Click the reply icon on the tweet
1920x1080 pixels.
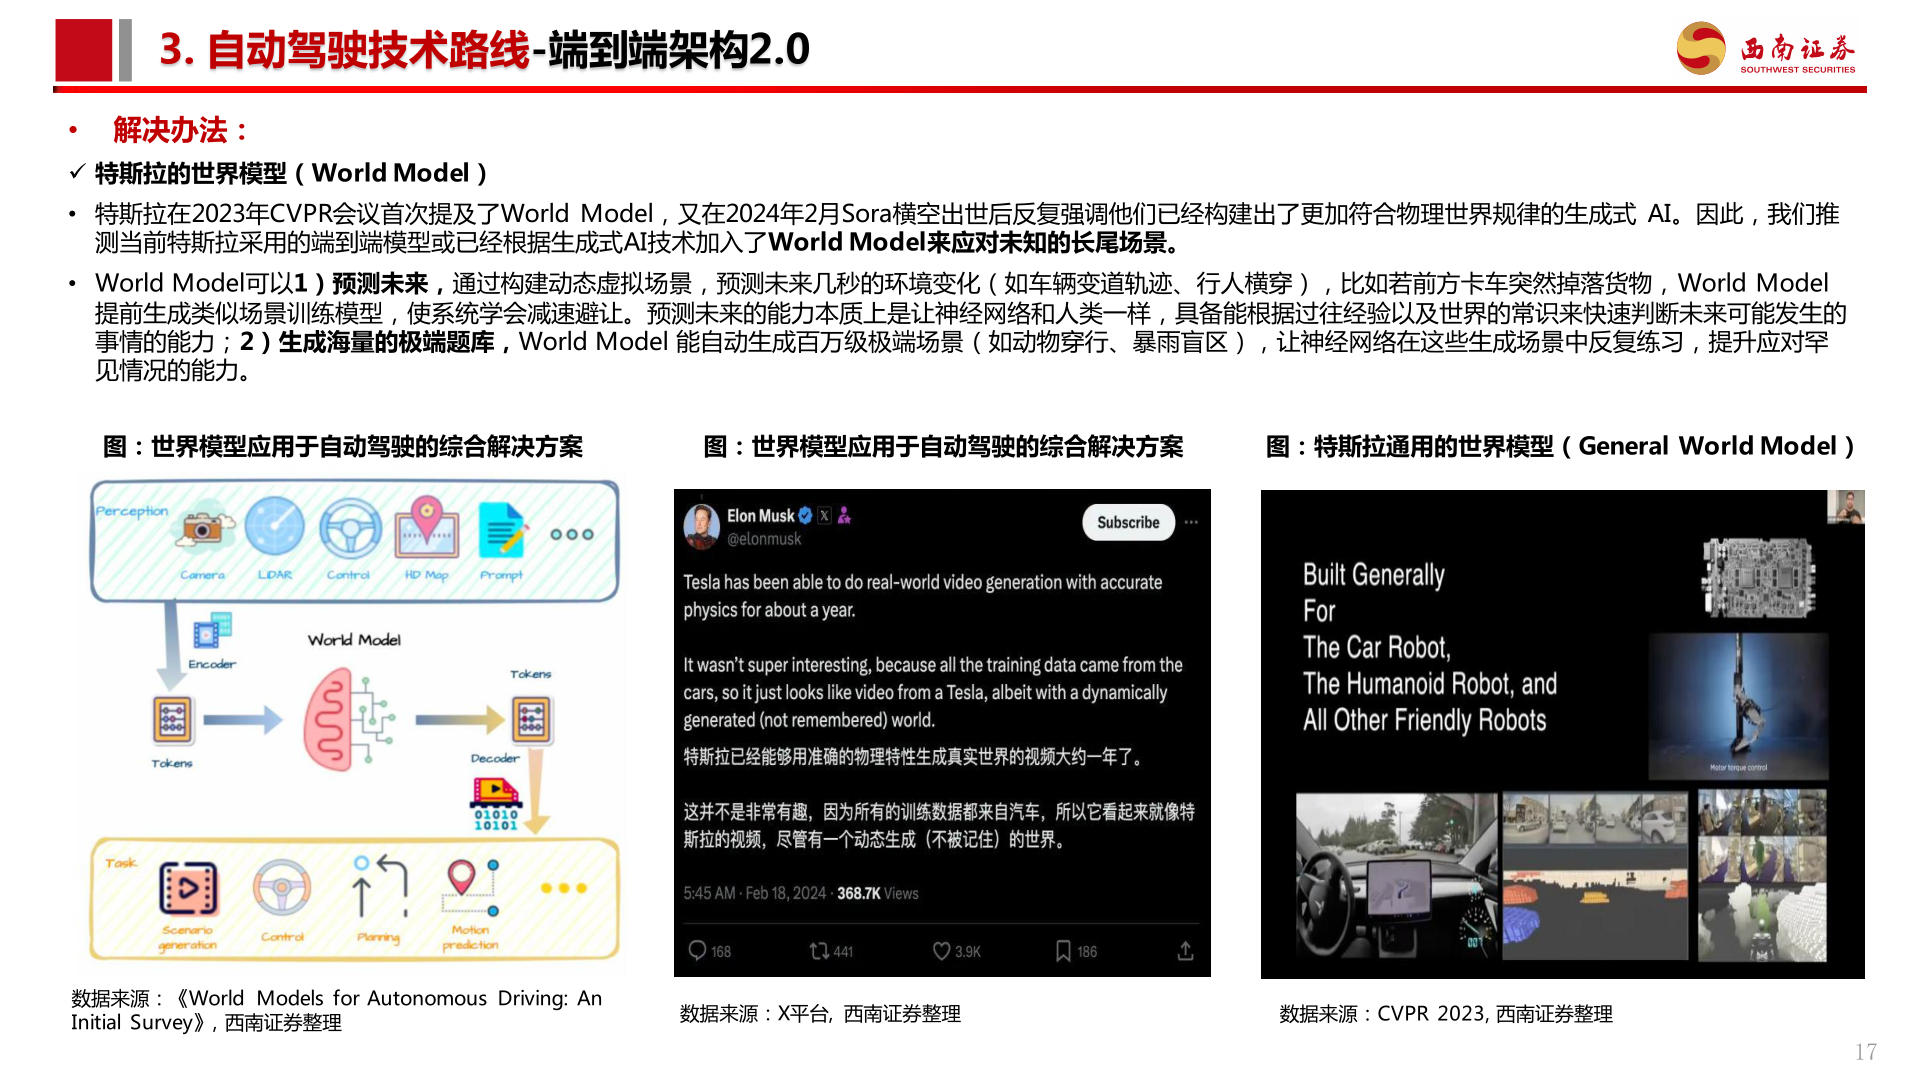tap(698, 951)
